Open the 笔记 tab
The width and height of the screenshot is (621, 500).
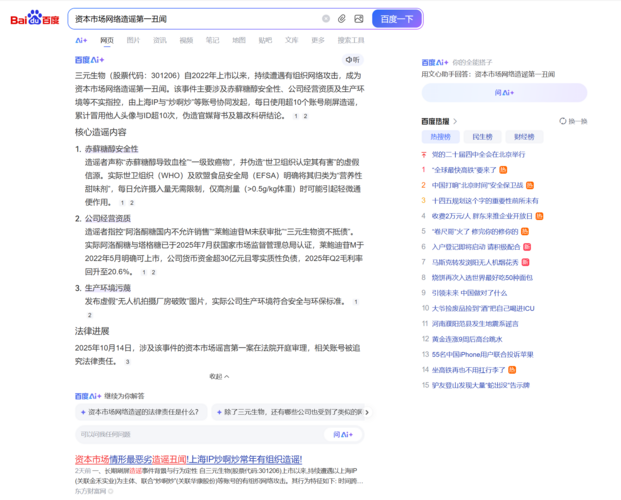pyautogui.click(x=212, y=40)
